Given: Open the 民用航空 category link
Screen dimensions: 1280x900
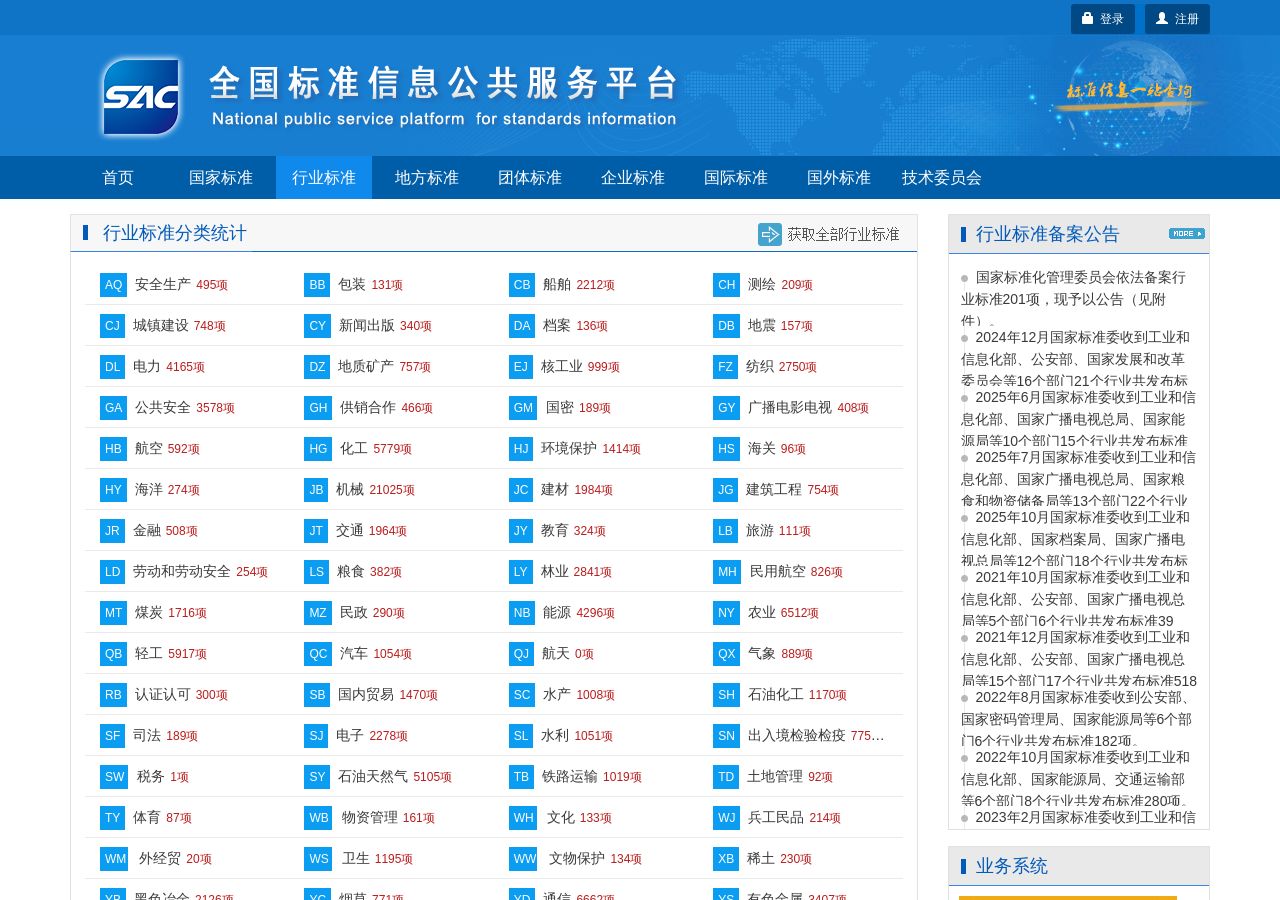Looking at the screenshot, I should pyautogui.click(x=778, y=572).
